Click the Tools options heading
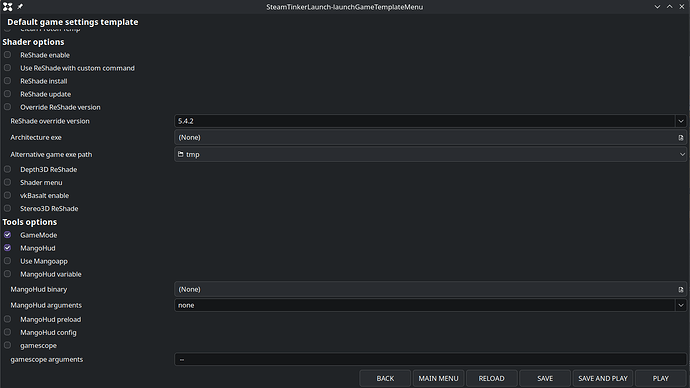This screenshot has width=690, height=388. tap(29, 222)
